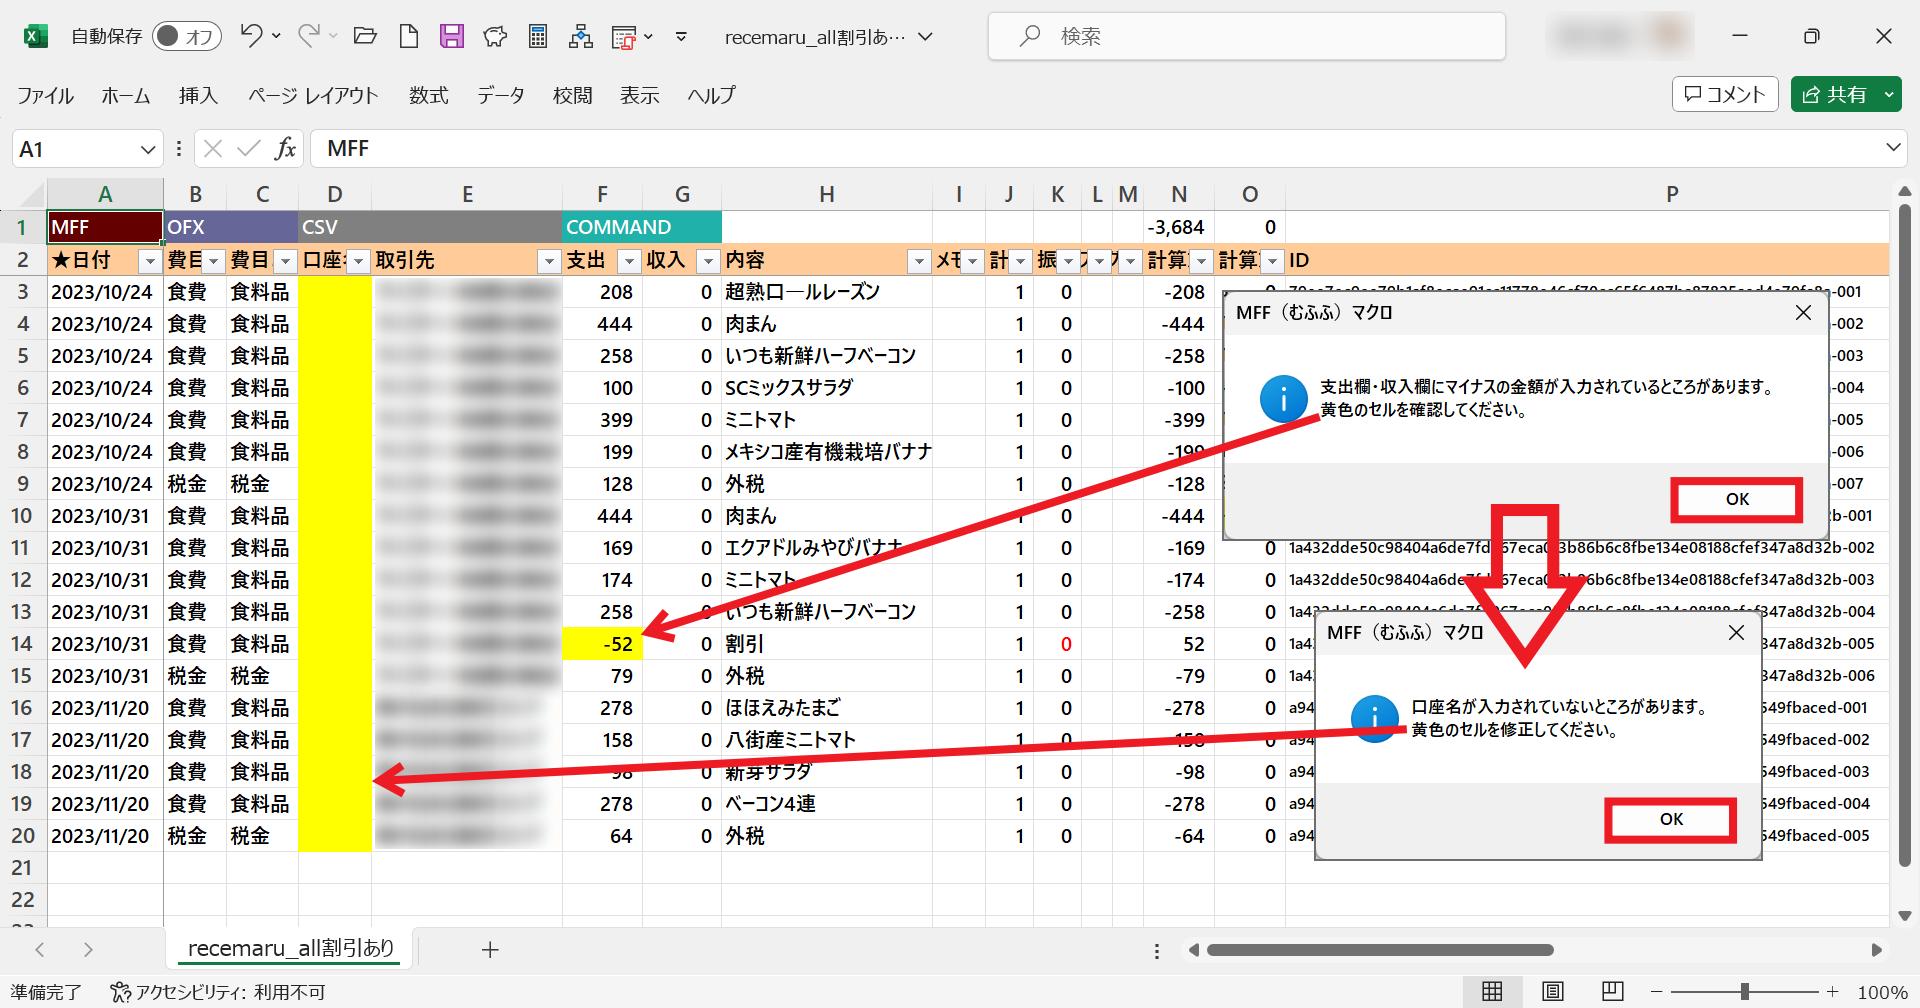Open the データ tab
Image resolution: width=1920 pixels, height=1008 pixels.
[501, 95]
